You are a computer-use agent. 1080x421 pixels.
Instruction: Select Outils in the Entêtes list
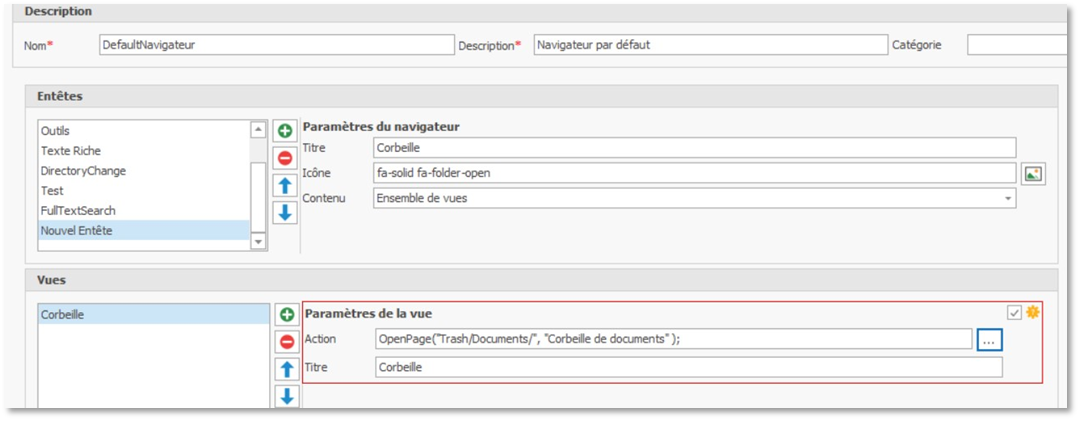(x=55, y=130)
